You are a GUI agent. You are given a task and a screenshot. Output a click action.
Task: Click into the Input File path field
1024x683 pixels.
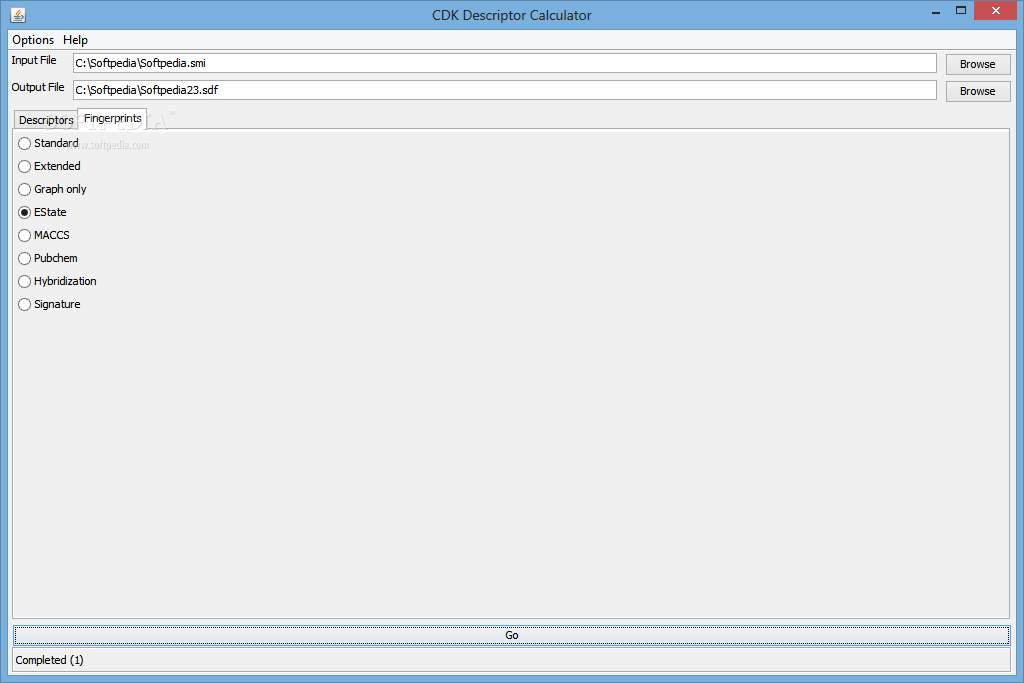tap(504, 63)
